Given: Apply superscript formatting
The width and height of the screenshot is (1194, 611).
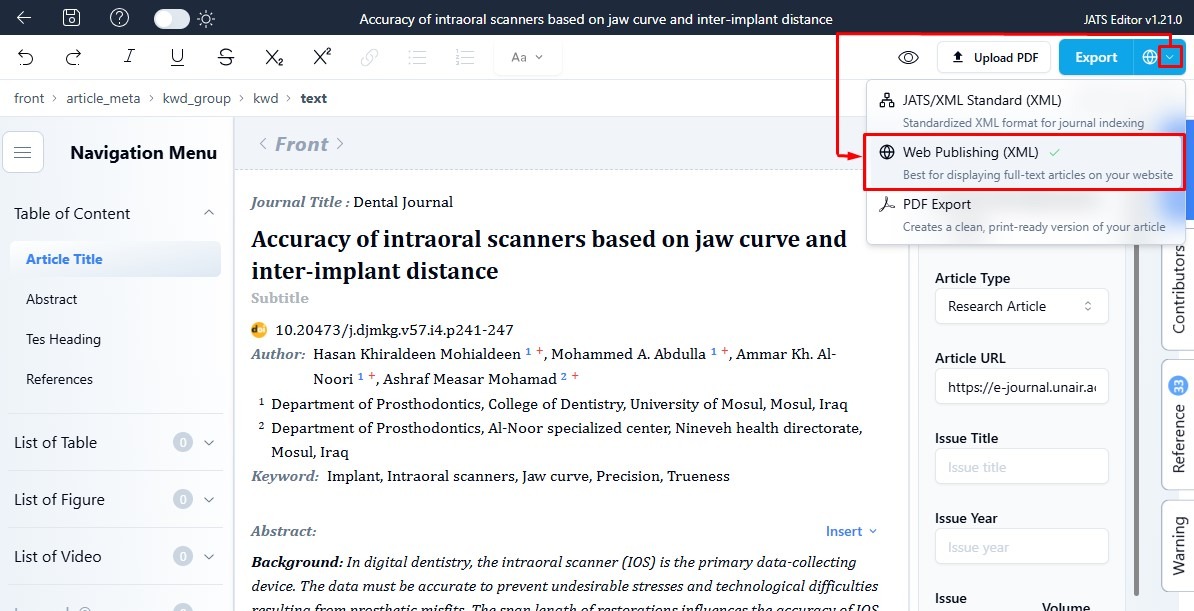Looking at the screenshot, I should pos(322,57).
